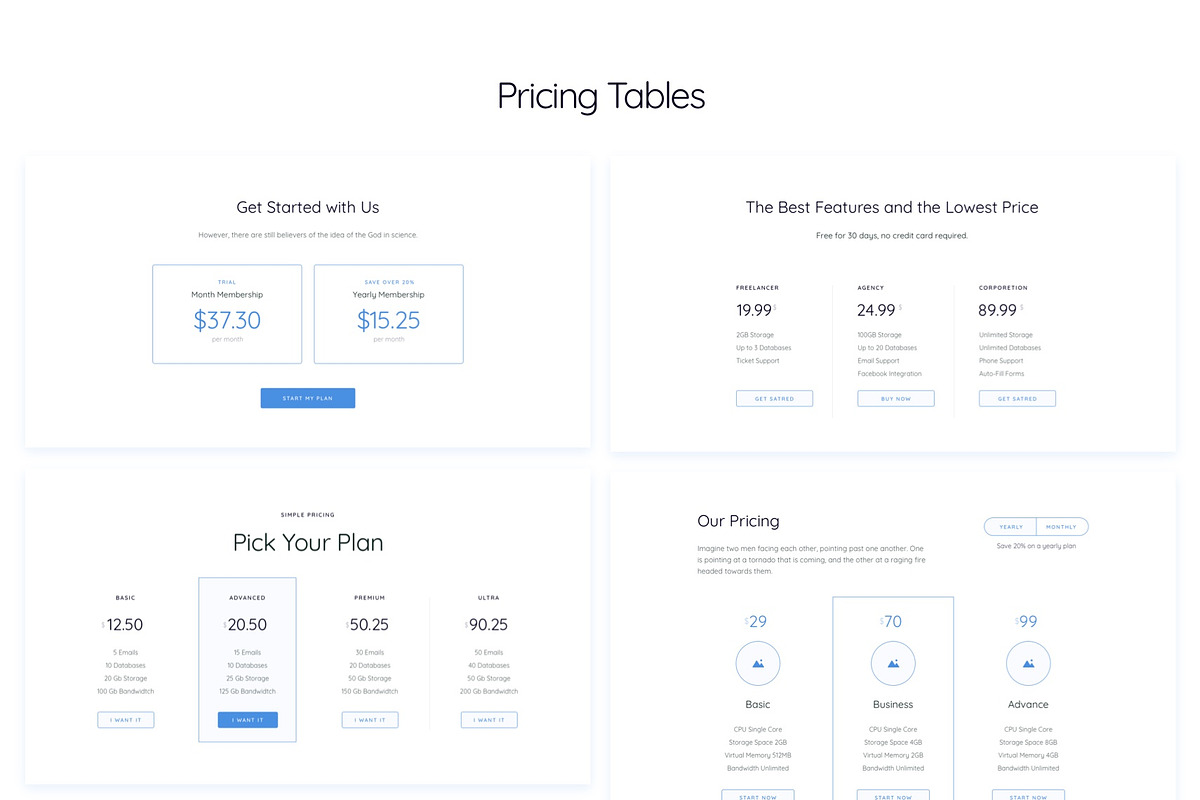
Task: Click I Want It for Advanced plan
Action: click(x=248, y=720)
